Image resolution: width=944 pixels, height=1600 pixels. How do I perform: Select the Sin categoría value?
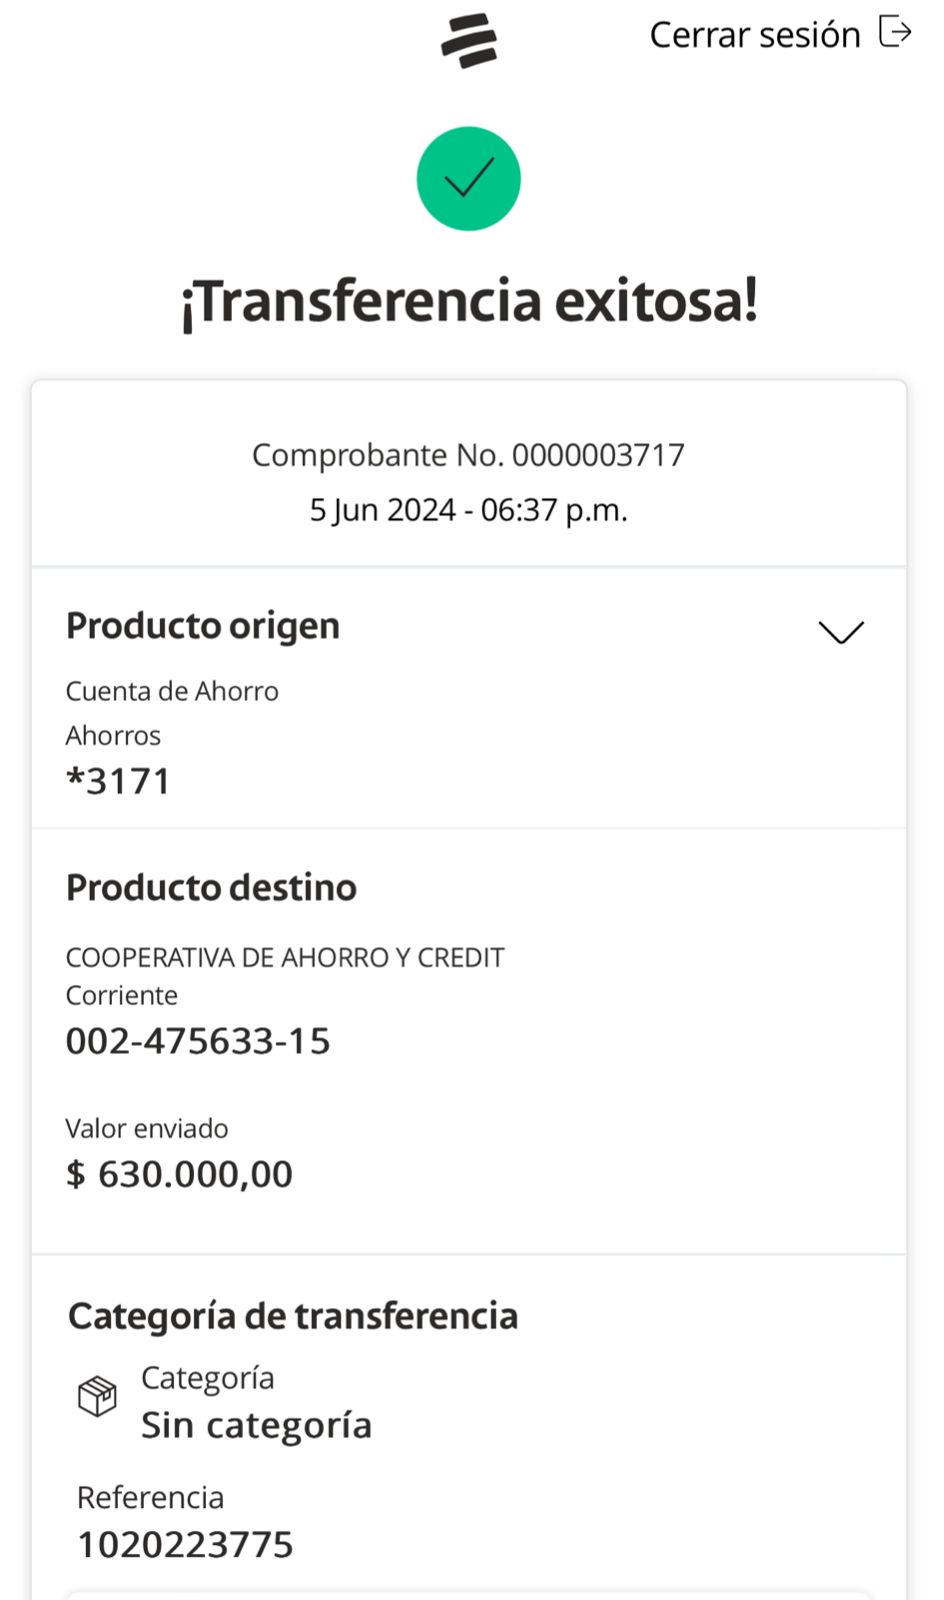pos(256,1425)
